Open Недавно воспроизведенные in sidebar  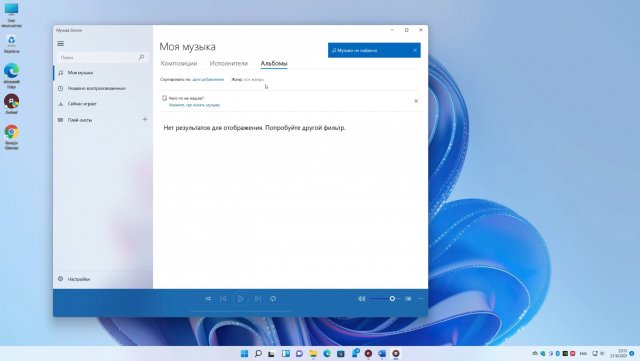coord(103,88)
